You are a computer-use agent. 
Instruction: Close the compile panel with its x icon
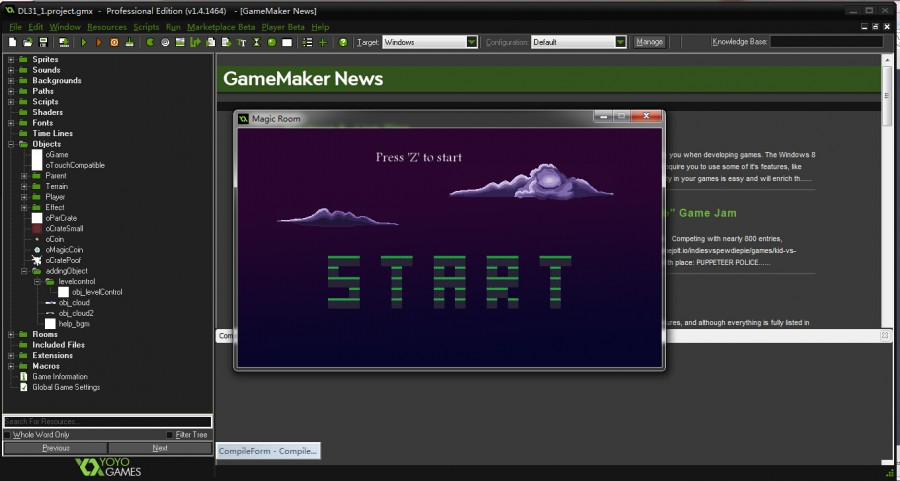click(885, 335)
